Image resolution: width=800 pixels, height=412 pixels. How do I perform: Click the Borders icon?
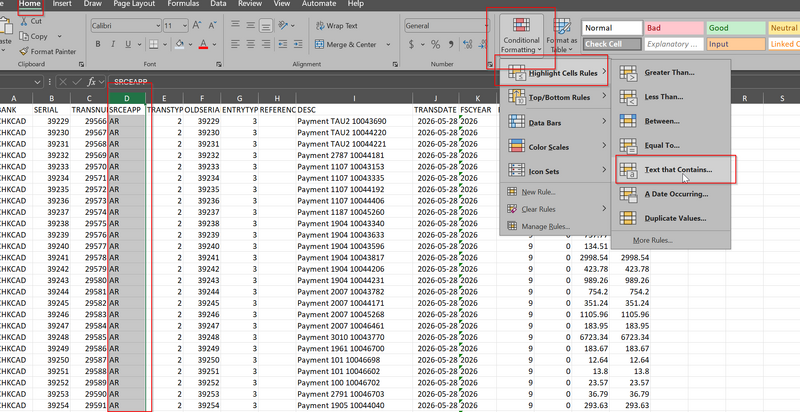pyautogui.click(x=154, y=44)
